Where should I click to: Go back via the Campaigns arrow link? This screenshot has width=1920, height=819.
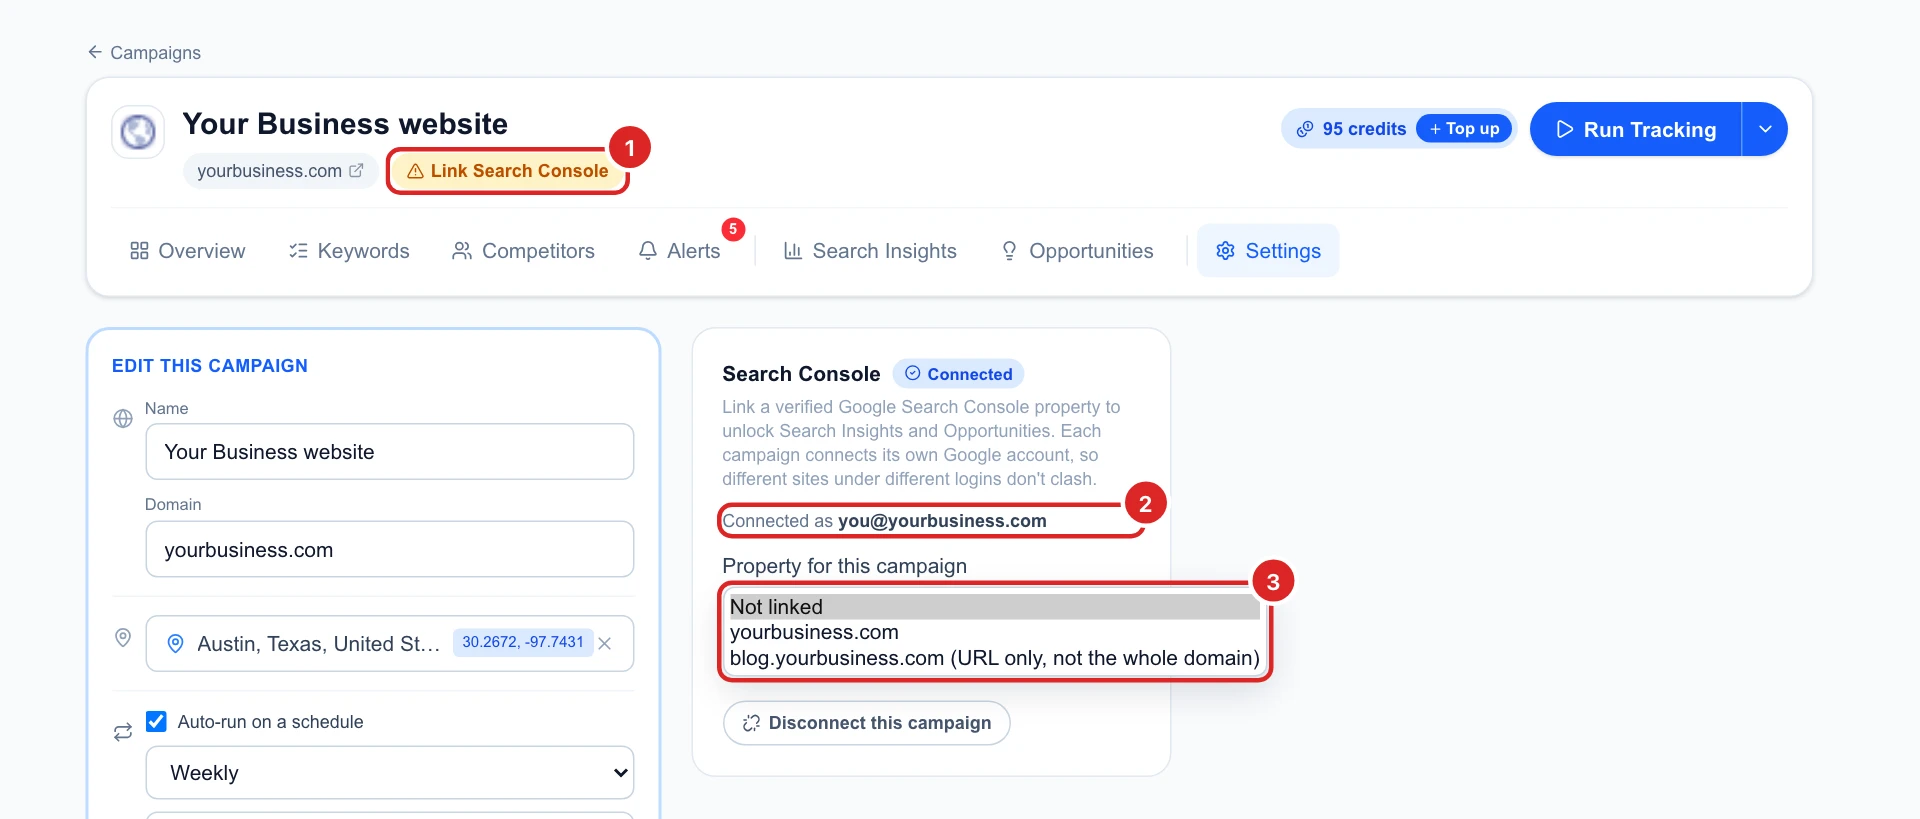[143, 52]
